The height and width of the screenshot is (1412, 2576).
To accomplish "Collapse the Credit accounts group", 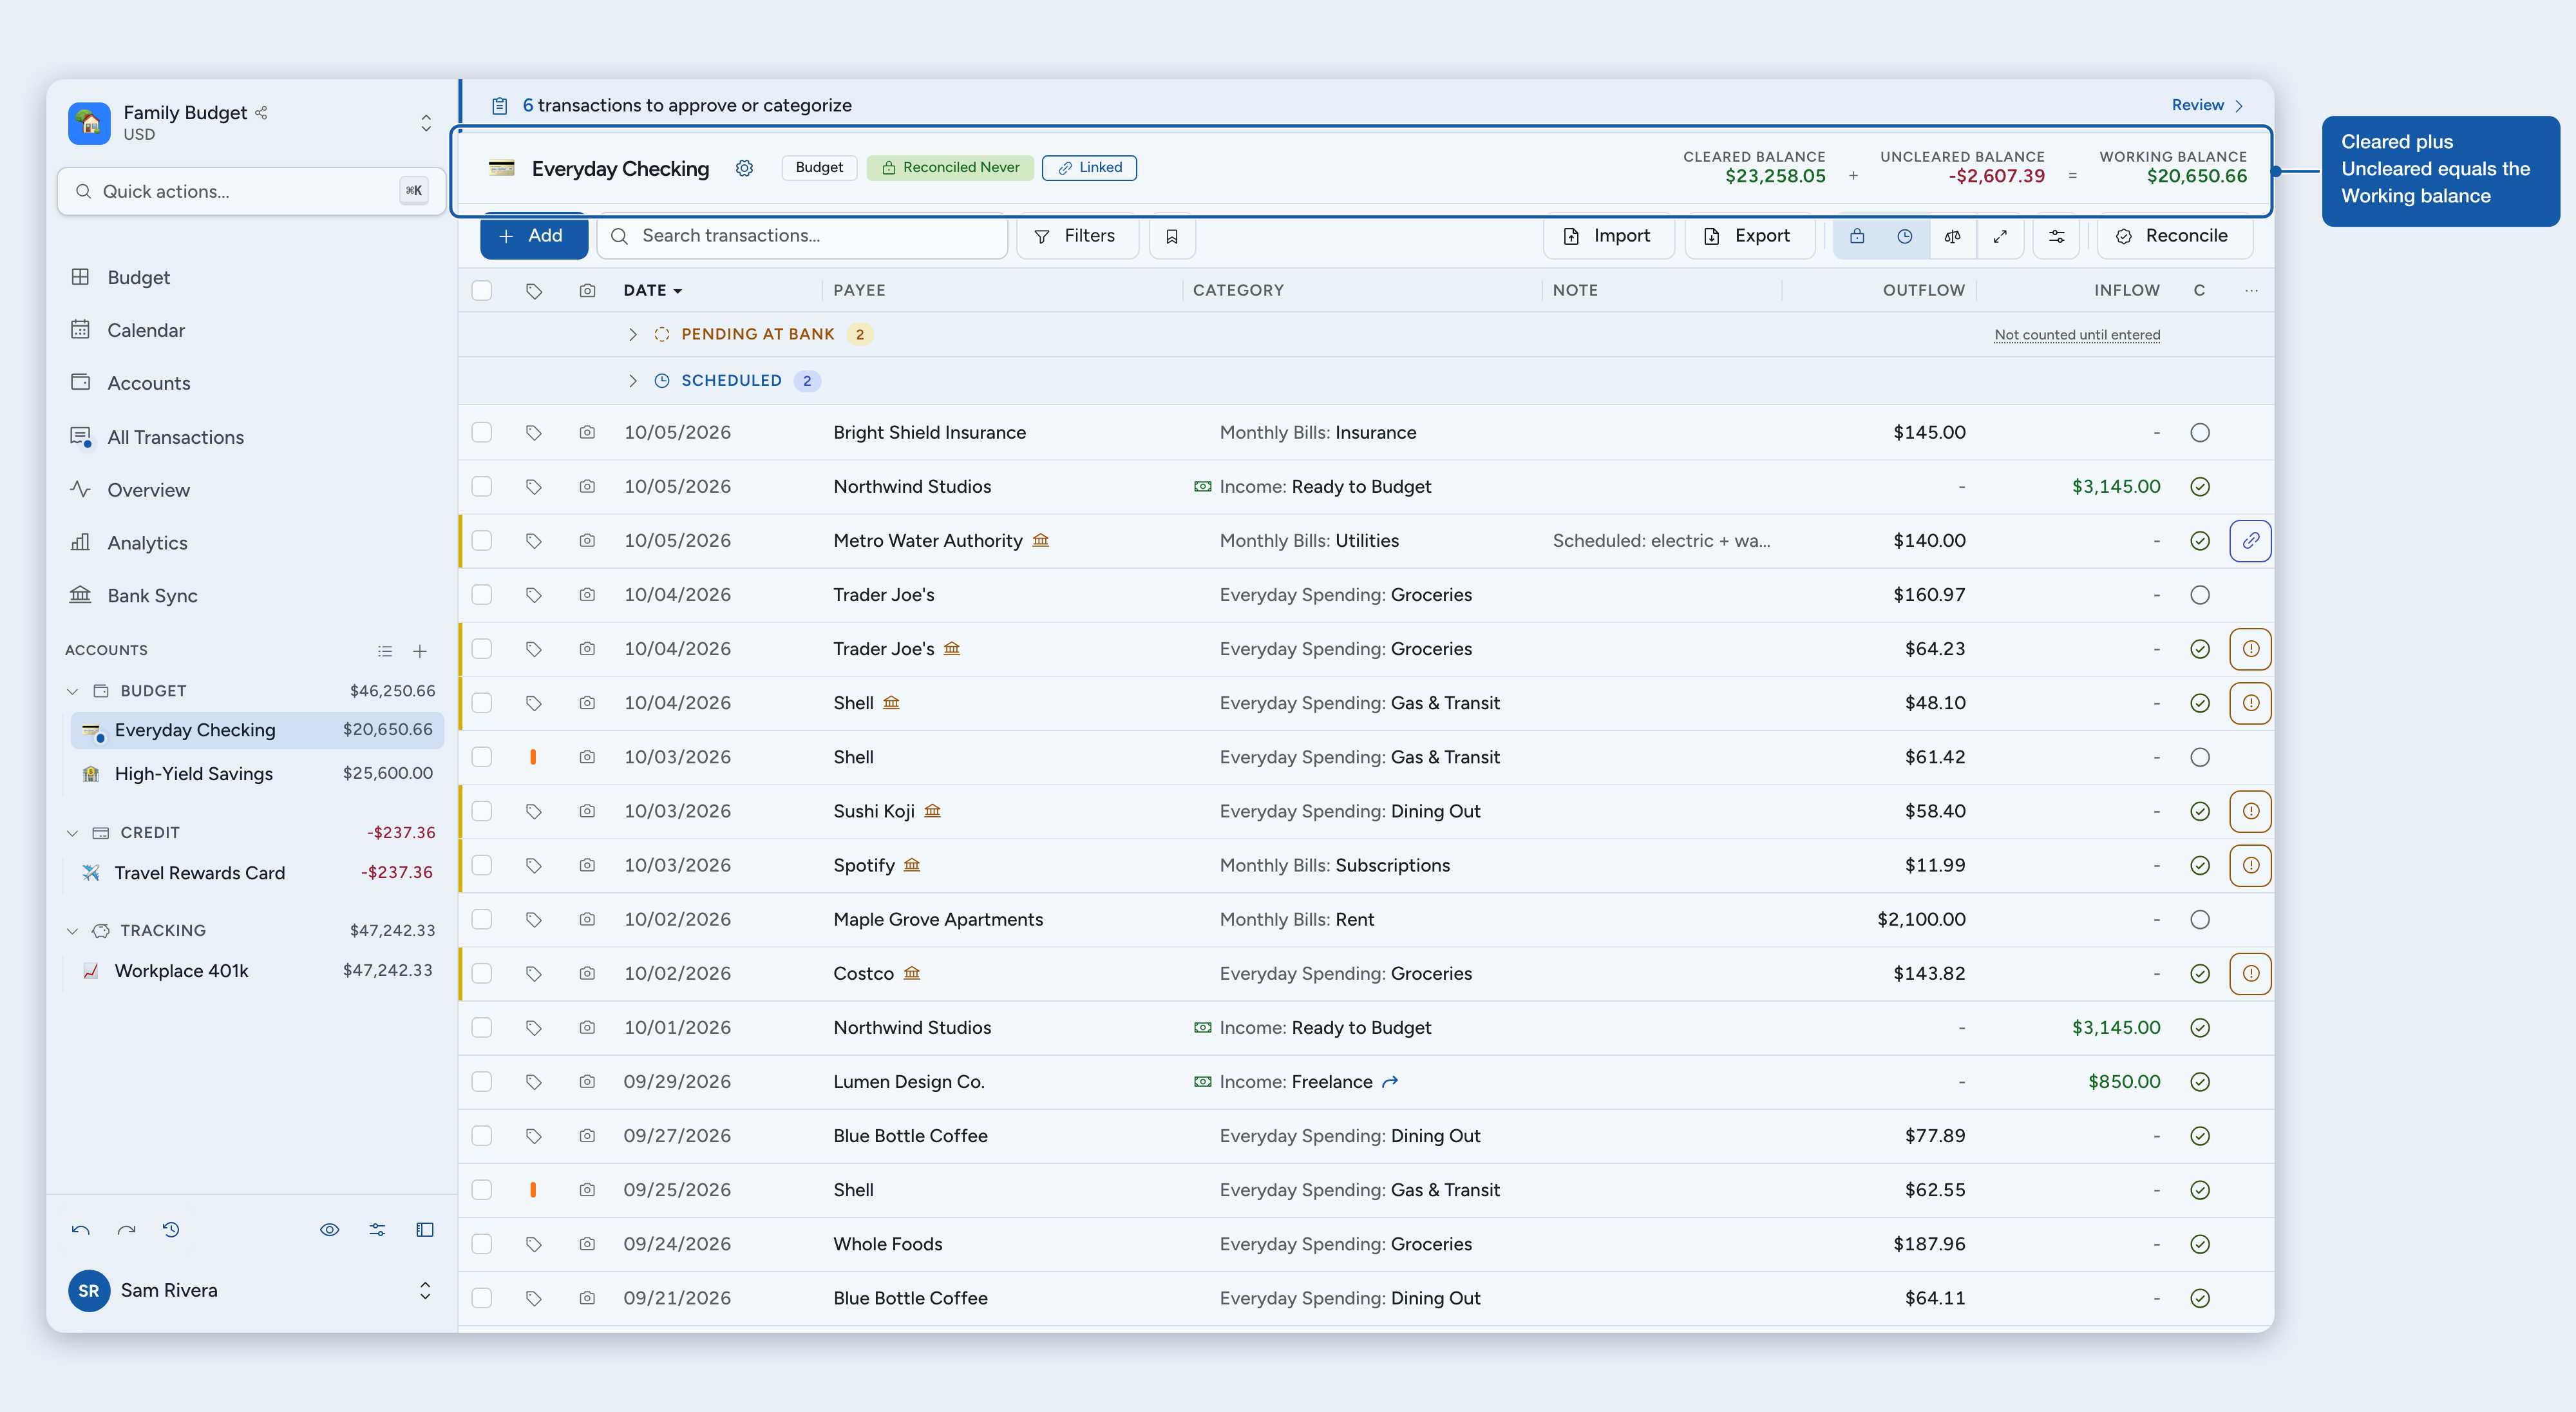I will [72, 834].
